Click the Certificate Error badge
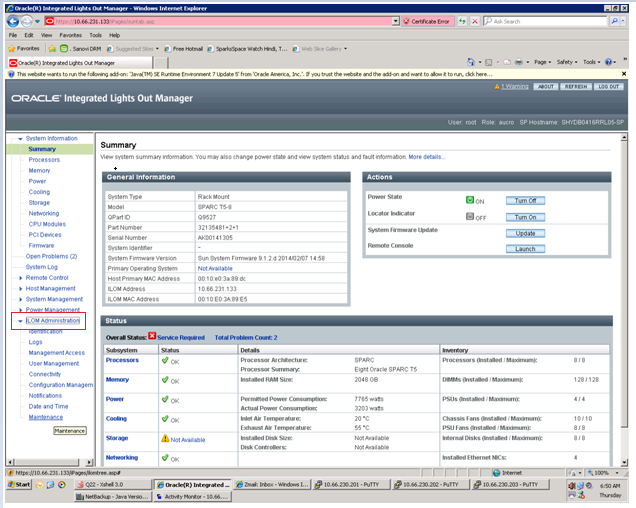The image size is (636, 508). point(427,22)
